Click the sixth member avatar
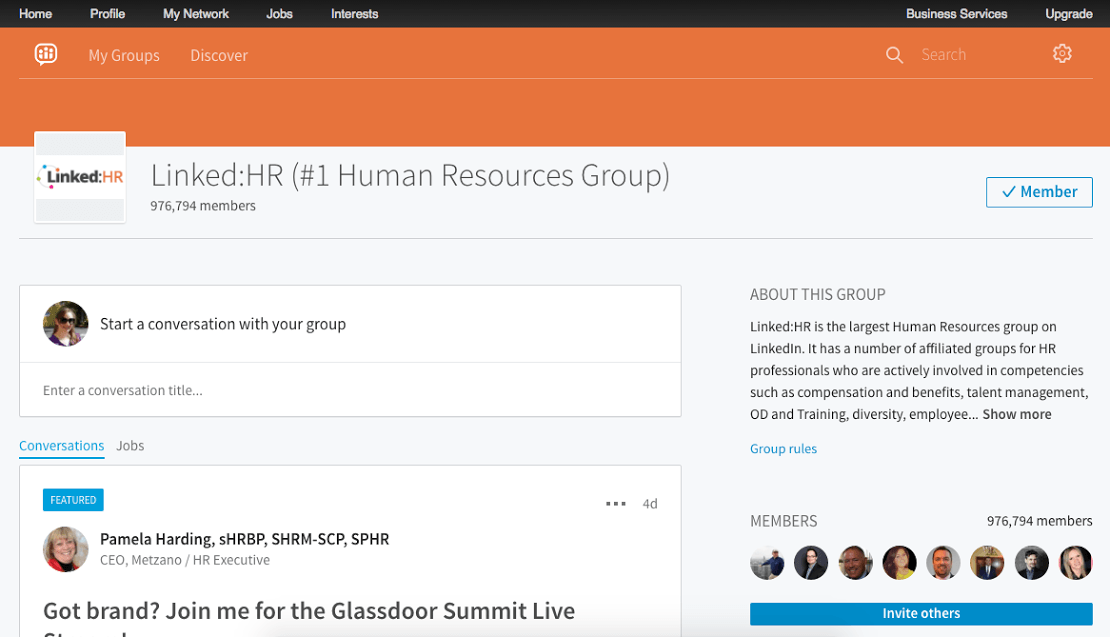 click(987, 563)
